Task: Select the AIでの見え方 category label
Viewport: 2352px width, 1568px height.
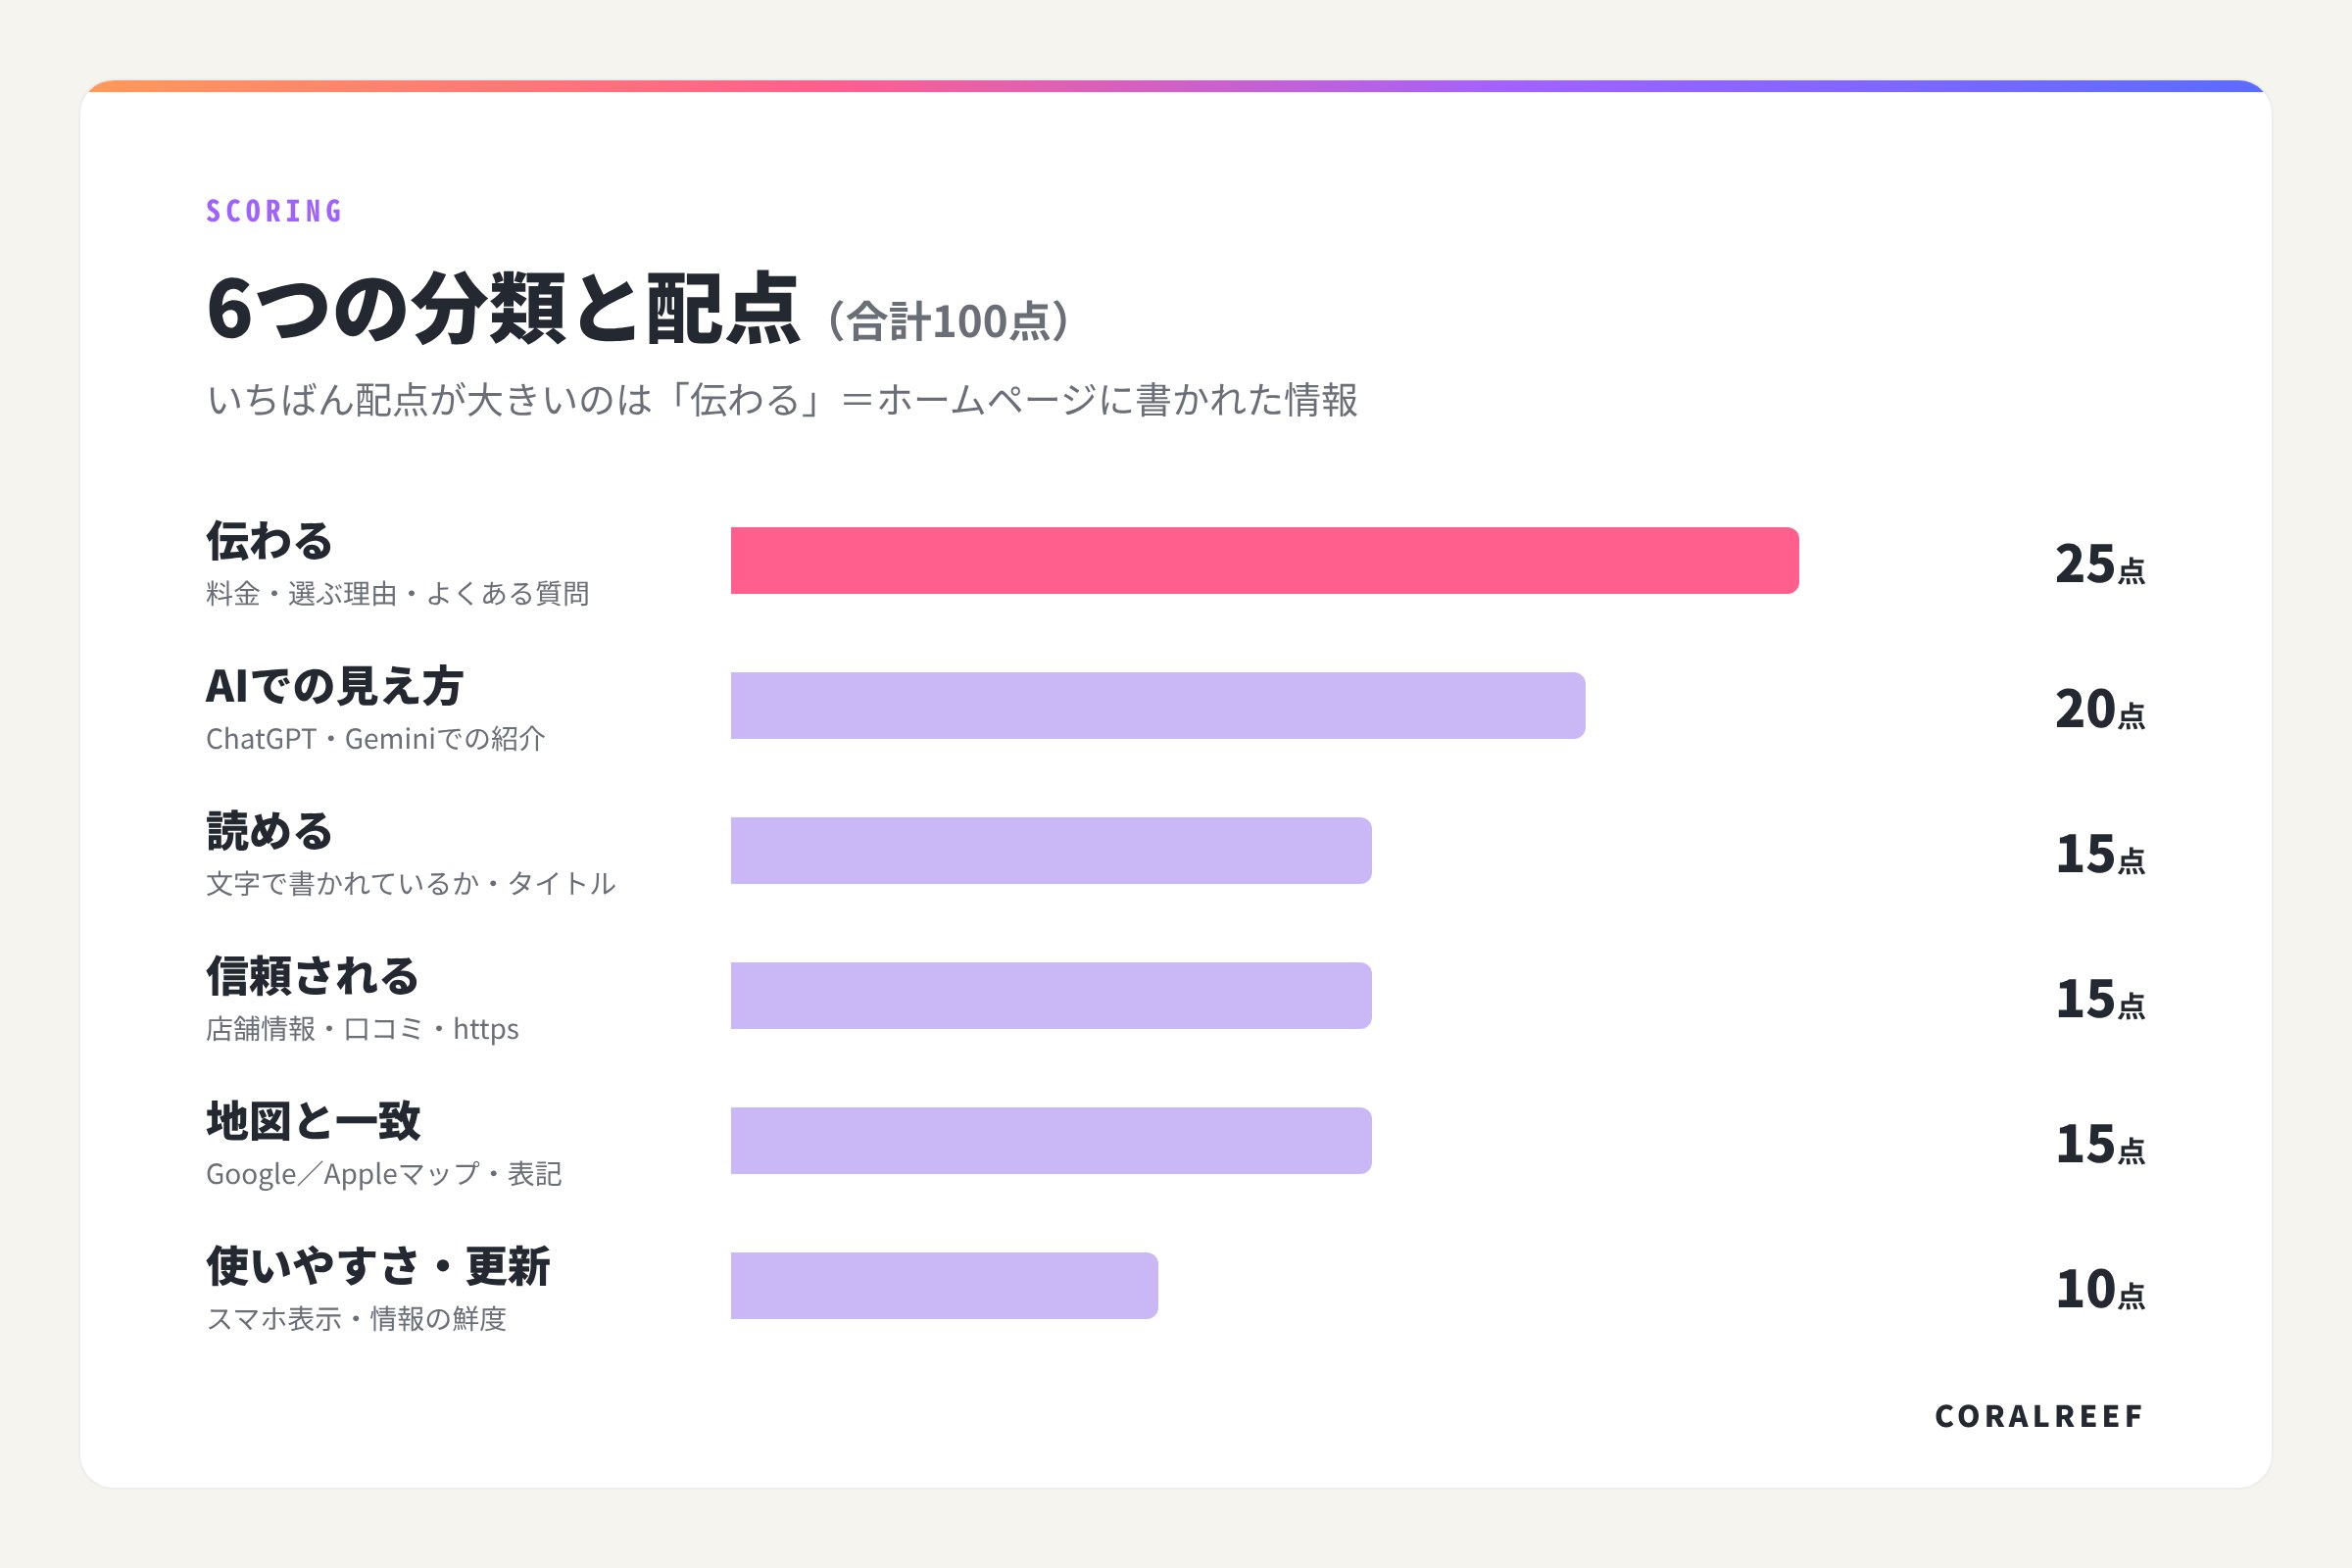Action: click(334, 686)
